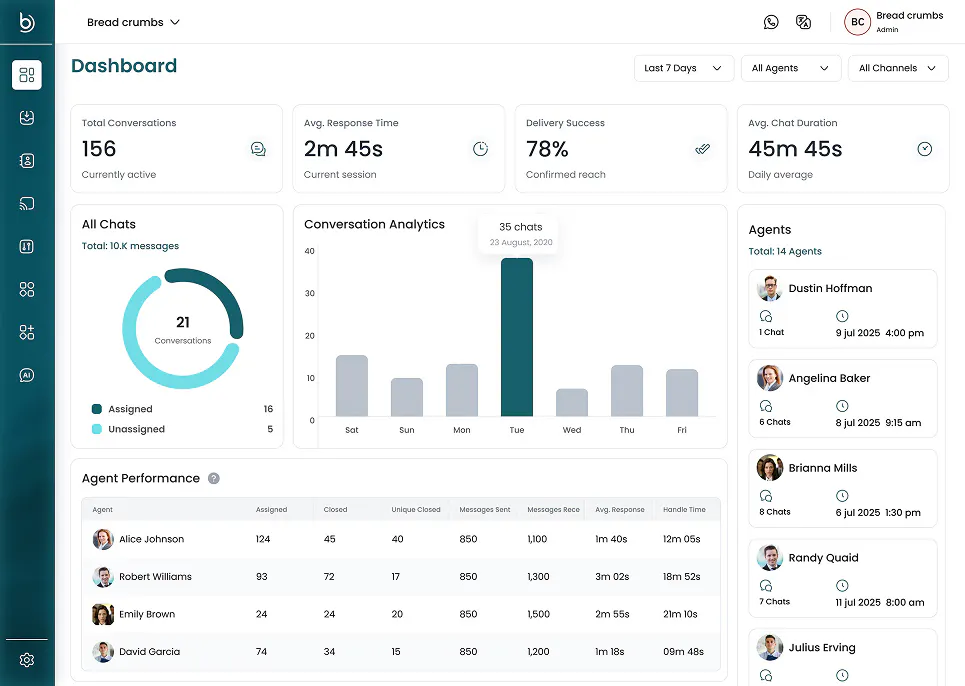965x686 pixels.
Task: Open the settings gear in sidebar bottom
Action: (26, 660)
